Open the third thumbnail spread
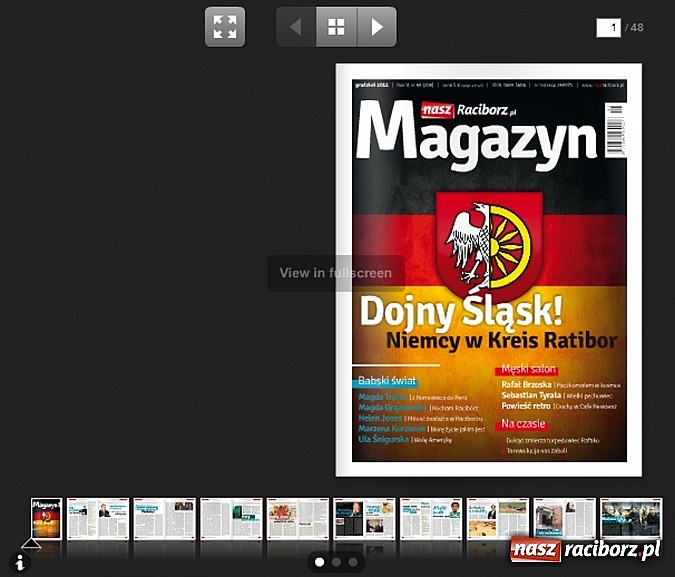Viewport: 675px width, 577px height. click(164, 519)
